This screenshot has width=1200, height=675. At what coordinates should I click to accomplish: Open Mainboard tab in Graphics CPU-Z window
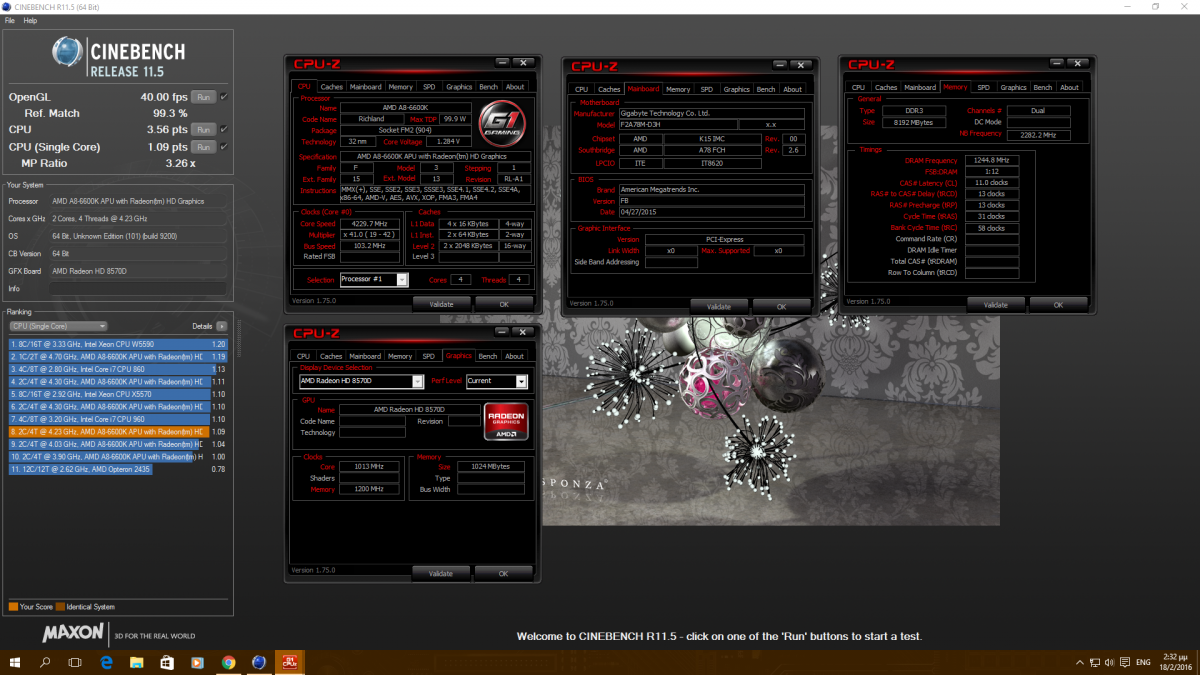[365, 356]
